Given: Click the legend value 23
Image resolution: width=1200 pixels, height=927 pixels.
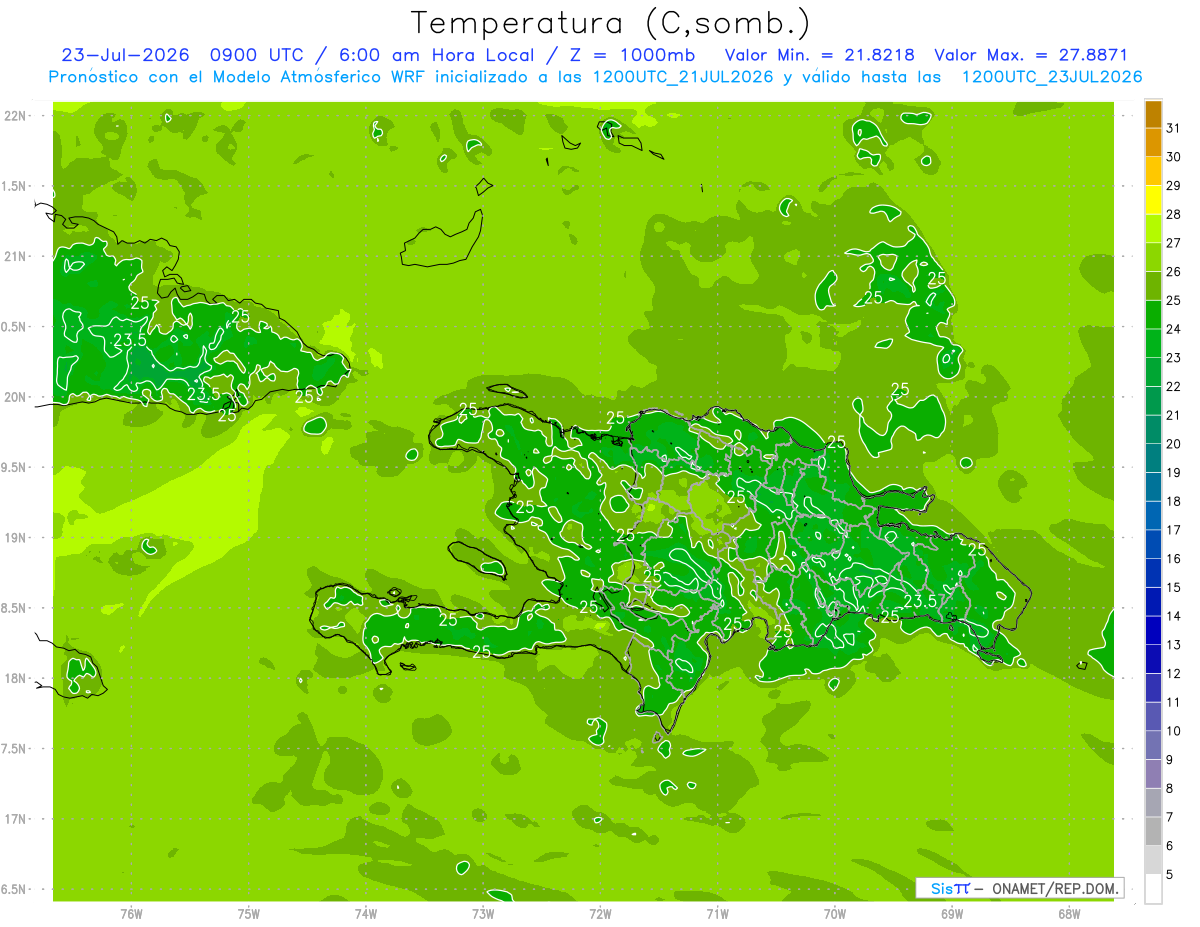Looking at the screenshot, I should tap(1173, 358).
